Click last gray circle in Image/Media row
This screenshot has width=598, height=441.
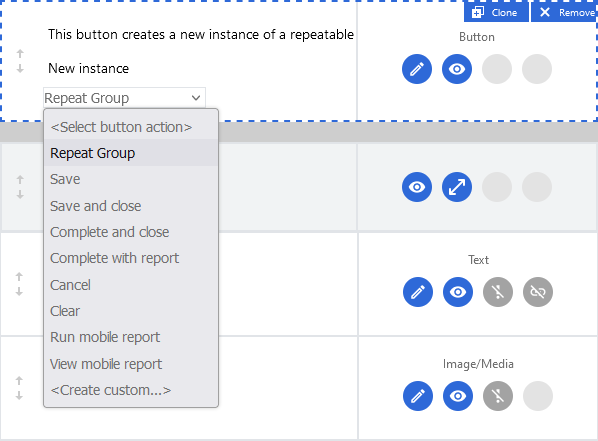(538, 396)
